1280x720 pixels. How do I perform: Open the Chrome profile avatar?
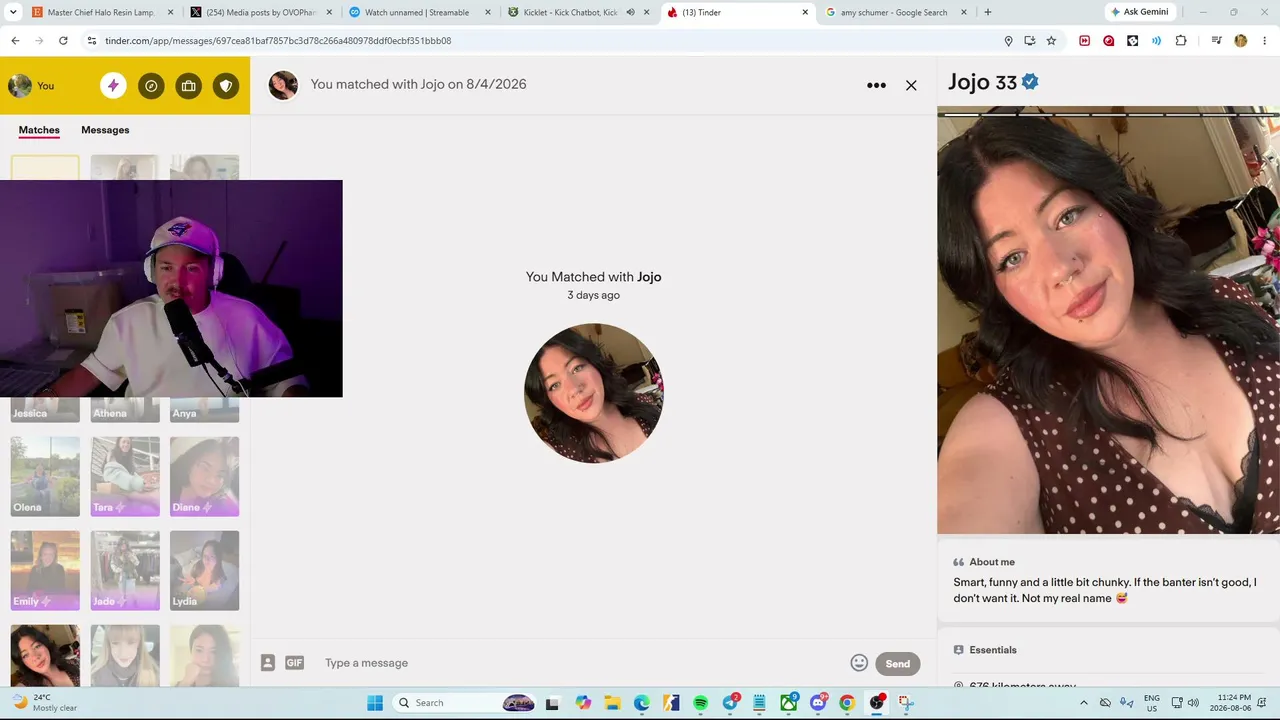click(1241, 41)
